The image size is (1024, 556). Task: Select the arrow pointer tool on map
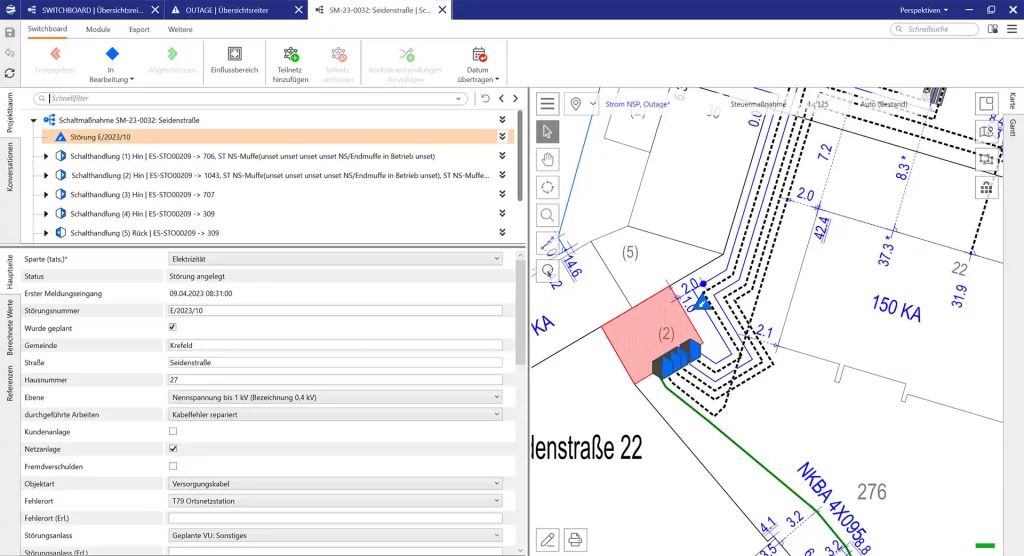pos(547,132)
